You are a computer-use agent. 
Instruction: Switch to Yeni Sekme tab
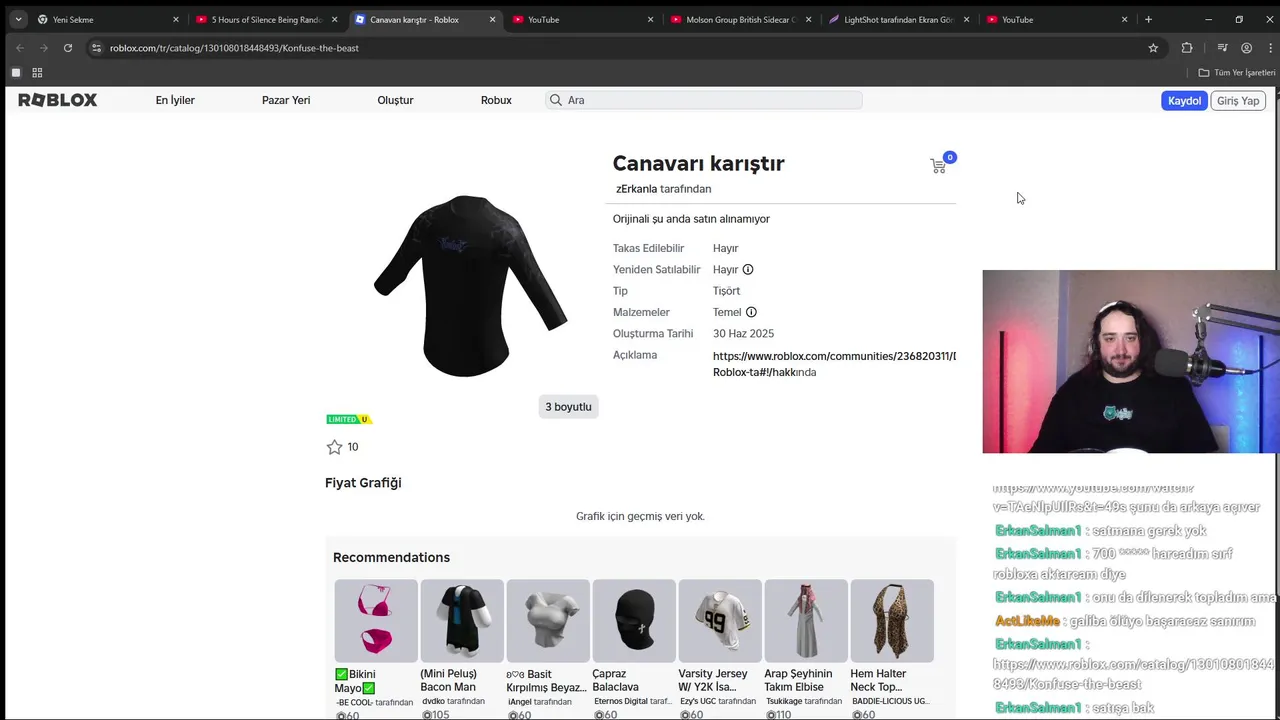tap(106, 19)
